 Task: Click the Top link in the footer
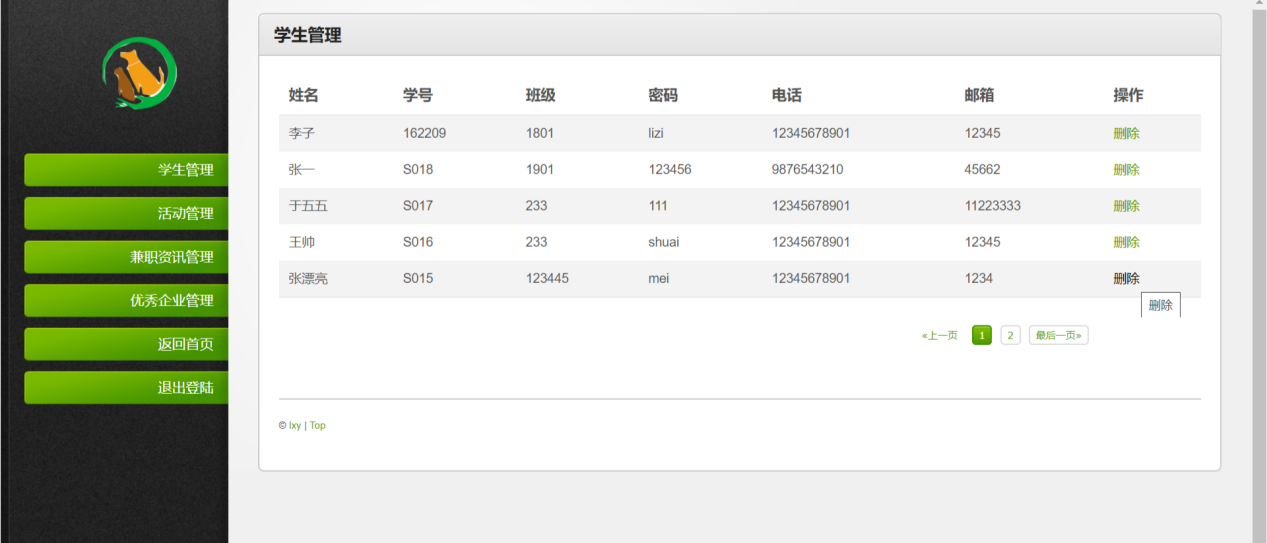click(x=318, y=426)
